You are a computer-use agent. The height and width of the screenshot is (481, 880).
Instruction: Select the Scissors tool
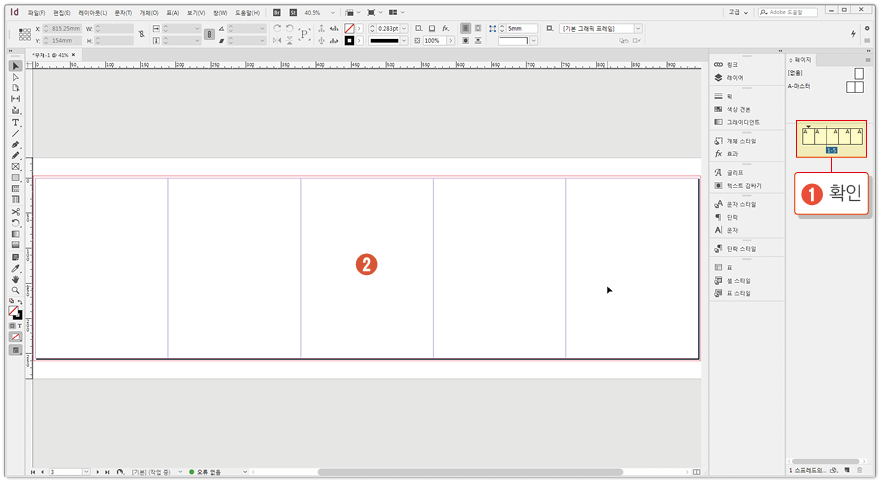(x=16, y=212)
